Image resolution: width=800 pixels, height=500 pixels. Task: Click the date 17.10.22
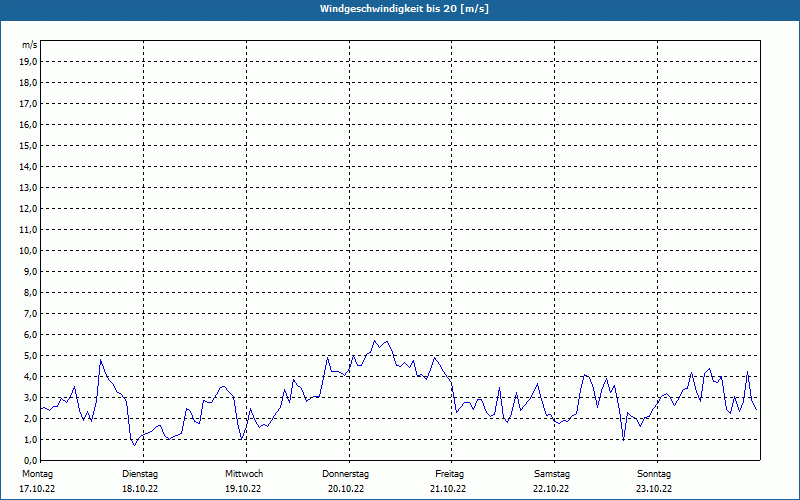(37, 489)
